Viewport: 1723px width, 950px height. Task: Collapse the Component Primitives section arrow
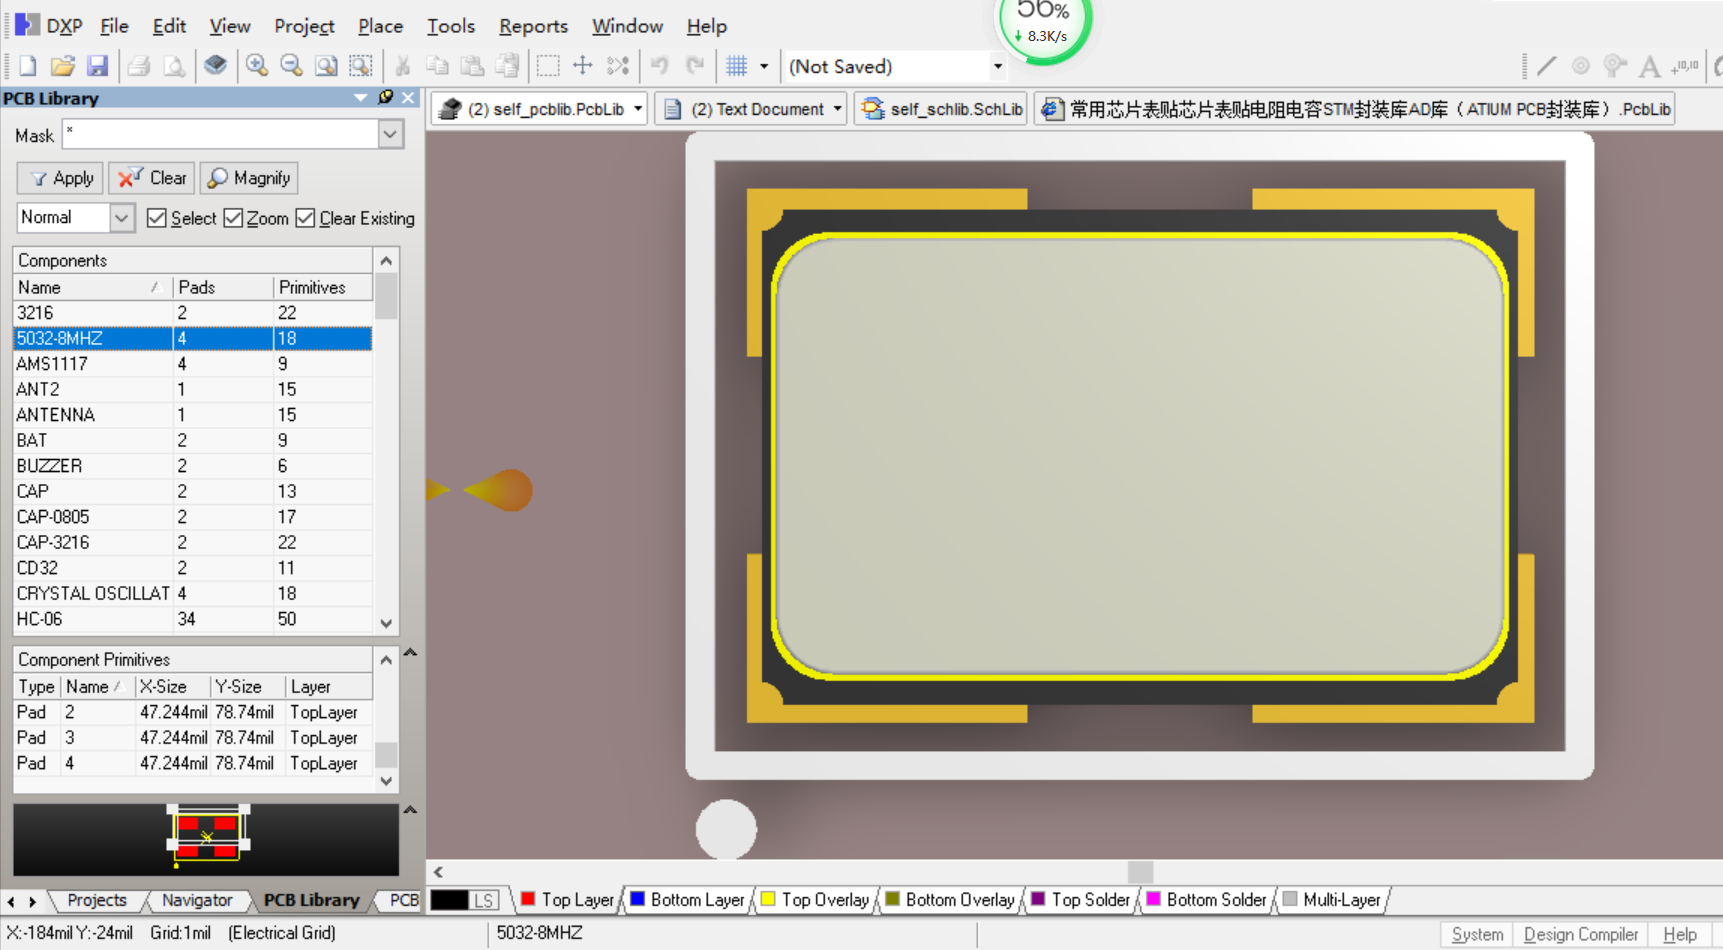410,652
